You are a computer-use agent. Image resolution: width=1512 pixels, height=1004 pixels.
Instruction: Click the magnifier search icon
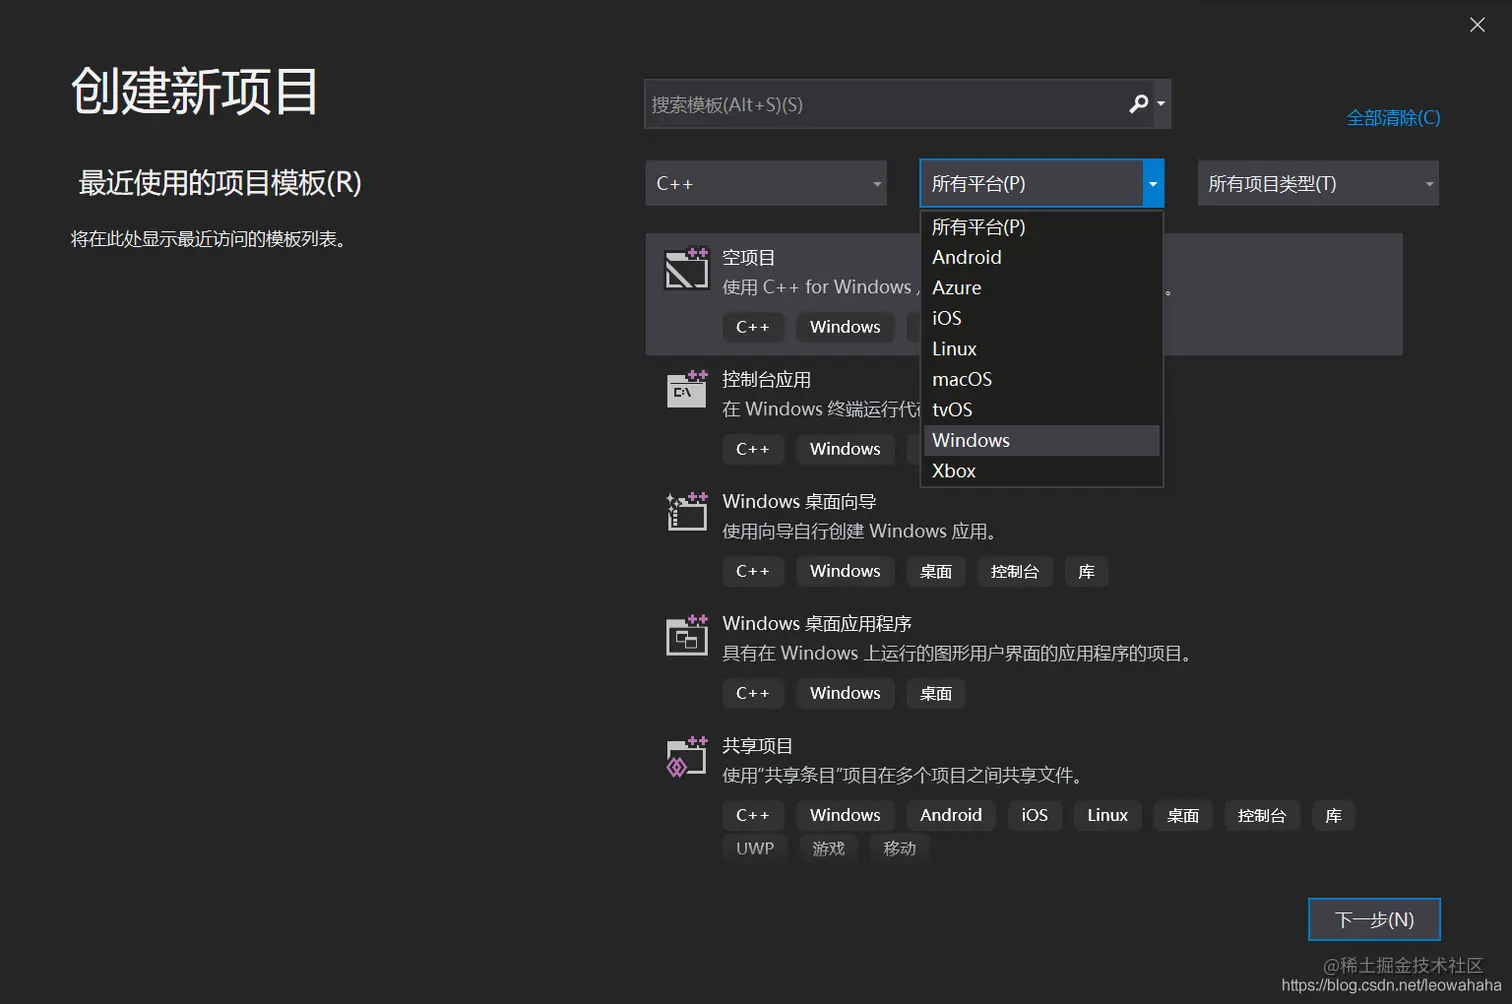[x=1138, y=103]
